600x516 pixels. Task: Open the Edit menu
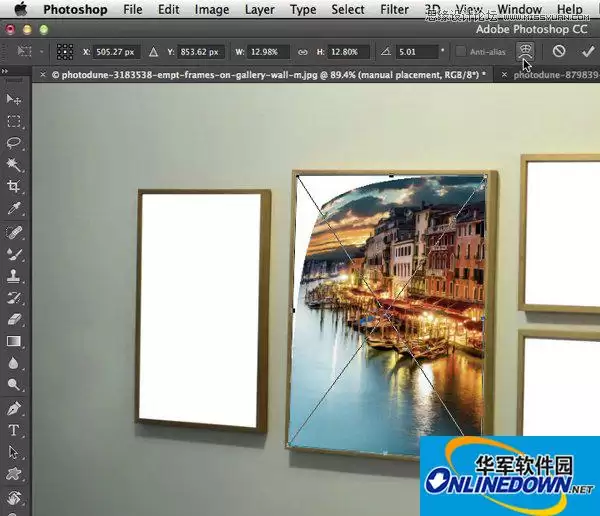click(x=168, y=9)
